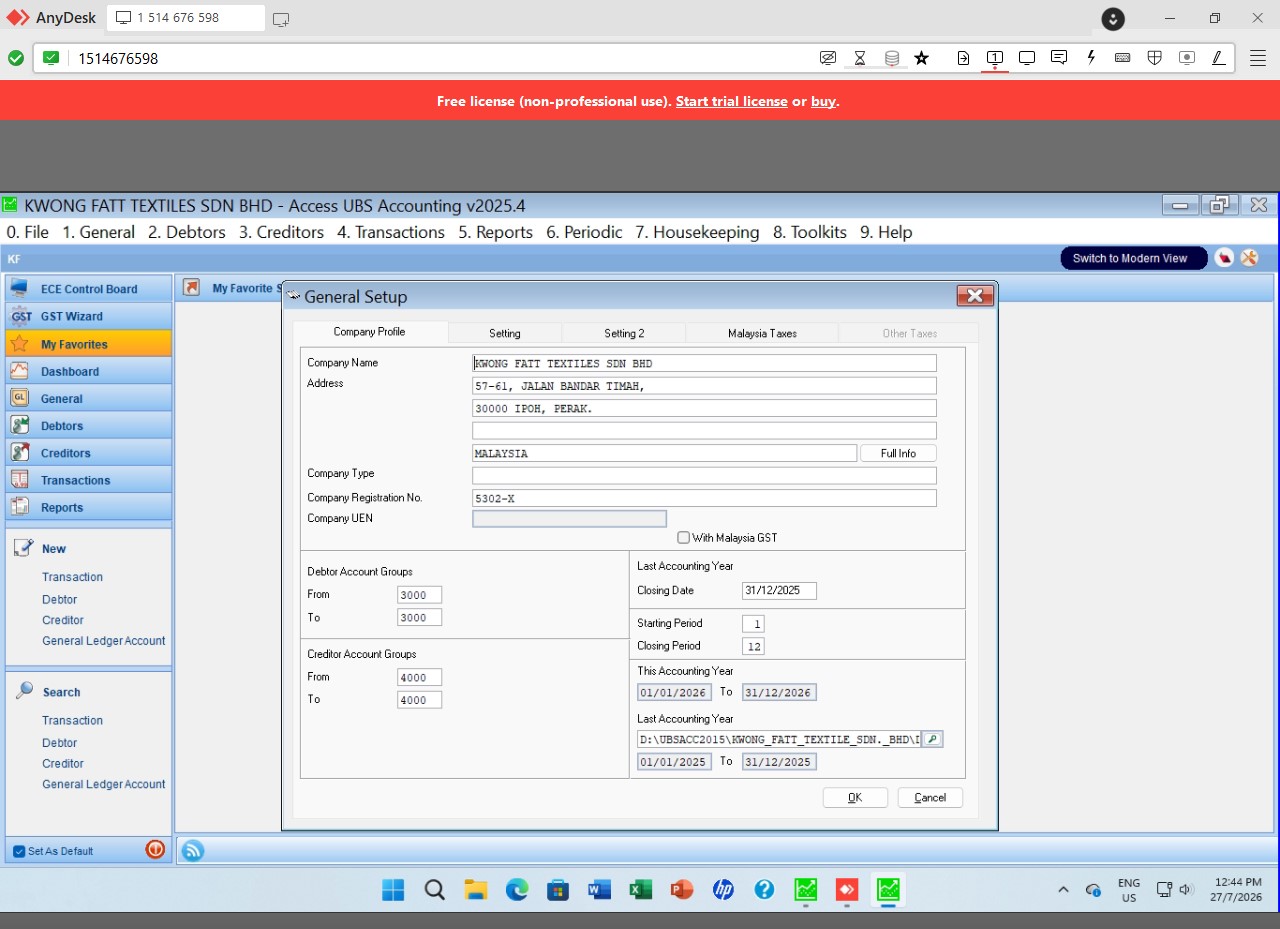Image resolution: width=1280 pixels, height=929 pixels.
Task: Open AnyDesk display settings monitor icon
Action: click(x=1027, y=58)
